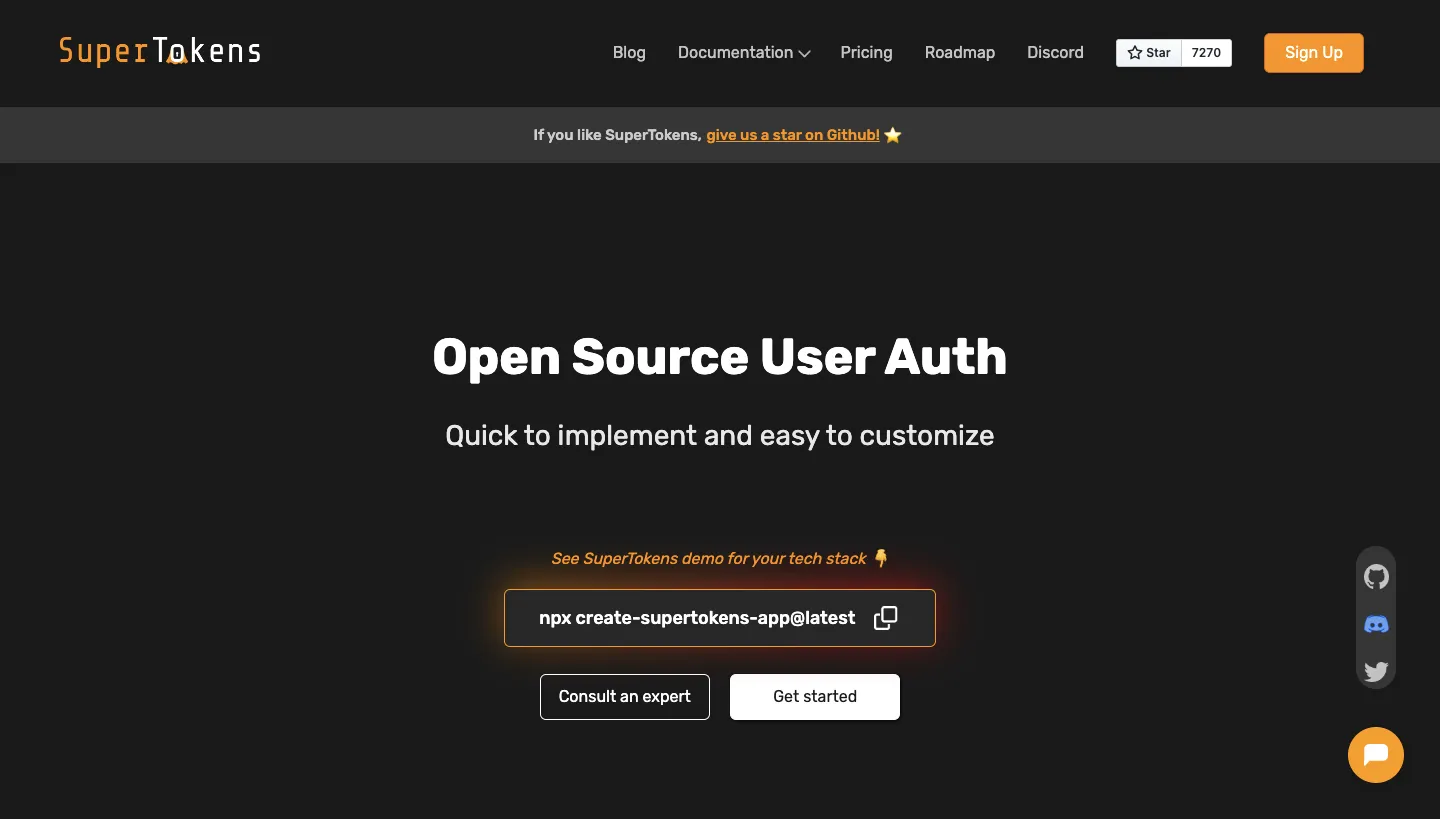Open Discord from the floating side panel
1440x819 pixels.
(x=1376, y=624)
